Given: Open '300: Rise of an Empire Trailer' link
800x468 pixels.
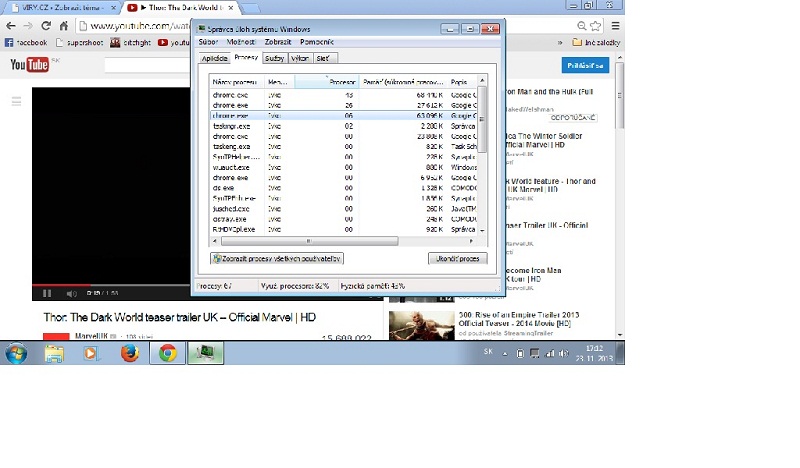Looking at the screenshot, I should click(519, 319).
